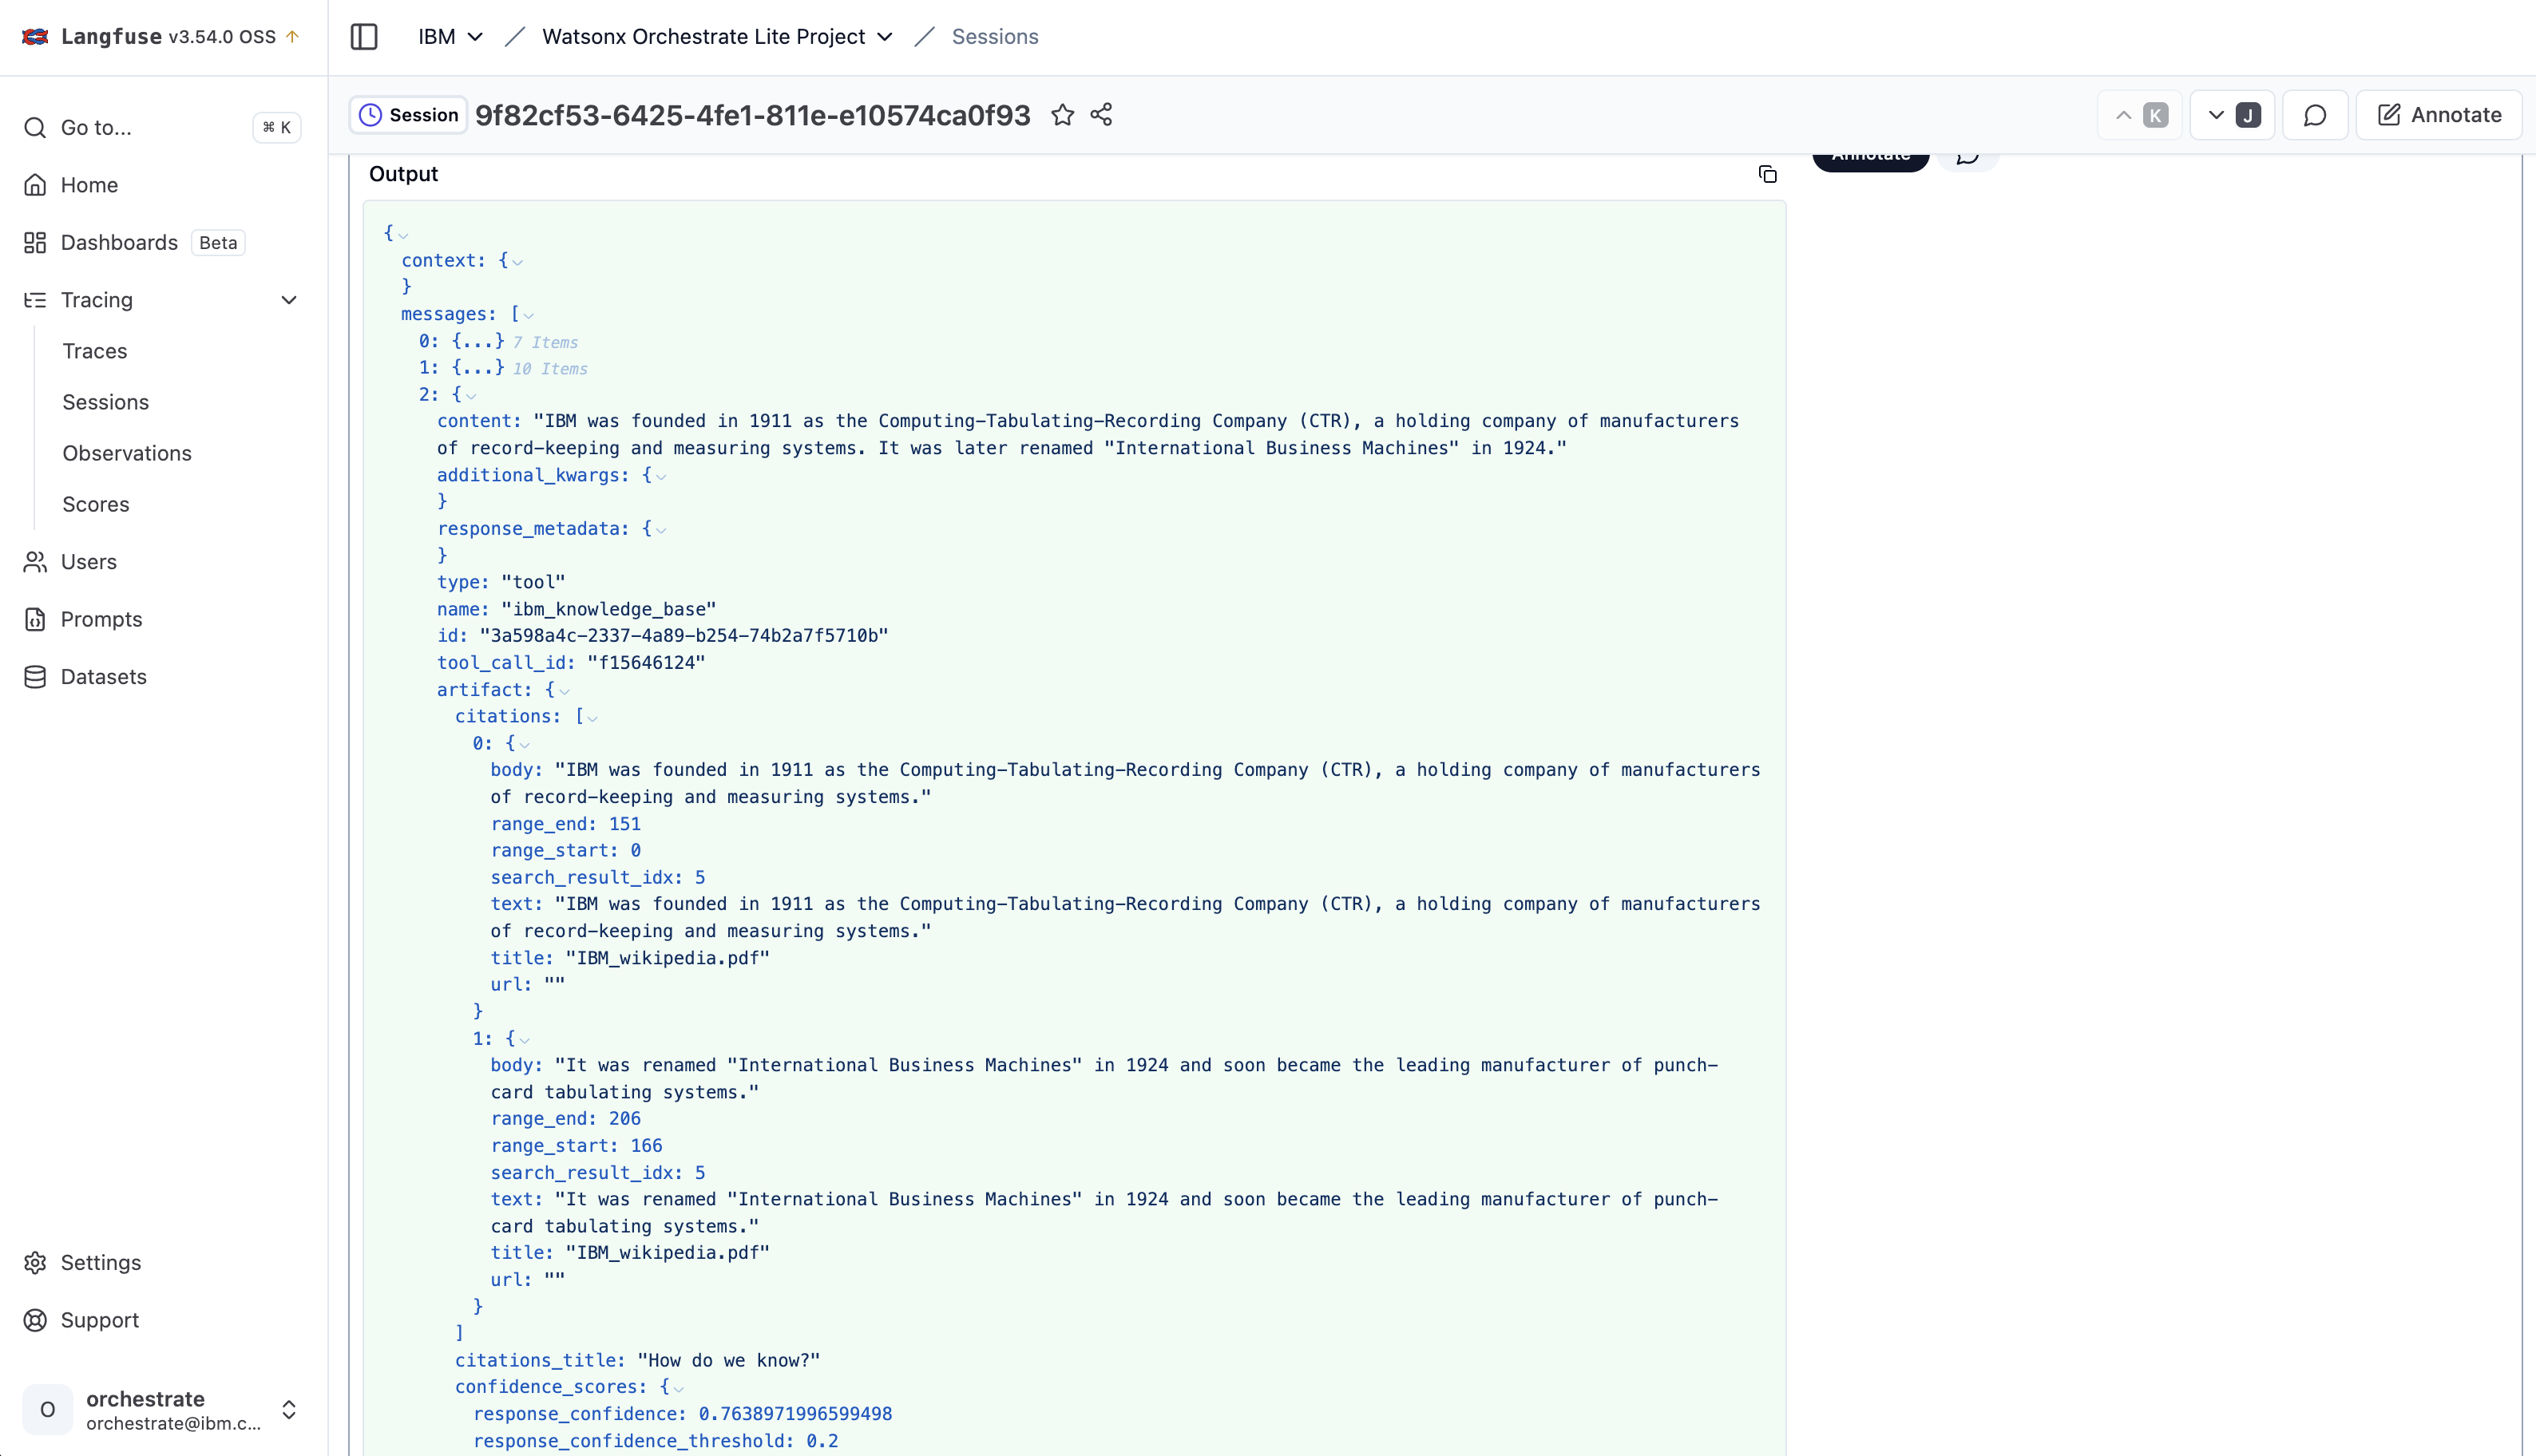This screenshot has height=1456, width=2536.
Task: Collapse additional_kwargs object
Action: coord(661,477)
